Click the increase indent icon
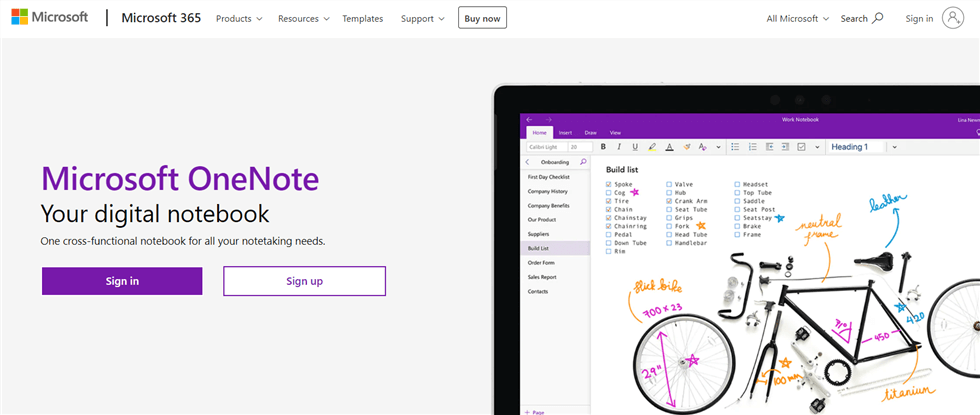The width and height of the screenshot is (980, 415). coord(784,147)
